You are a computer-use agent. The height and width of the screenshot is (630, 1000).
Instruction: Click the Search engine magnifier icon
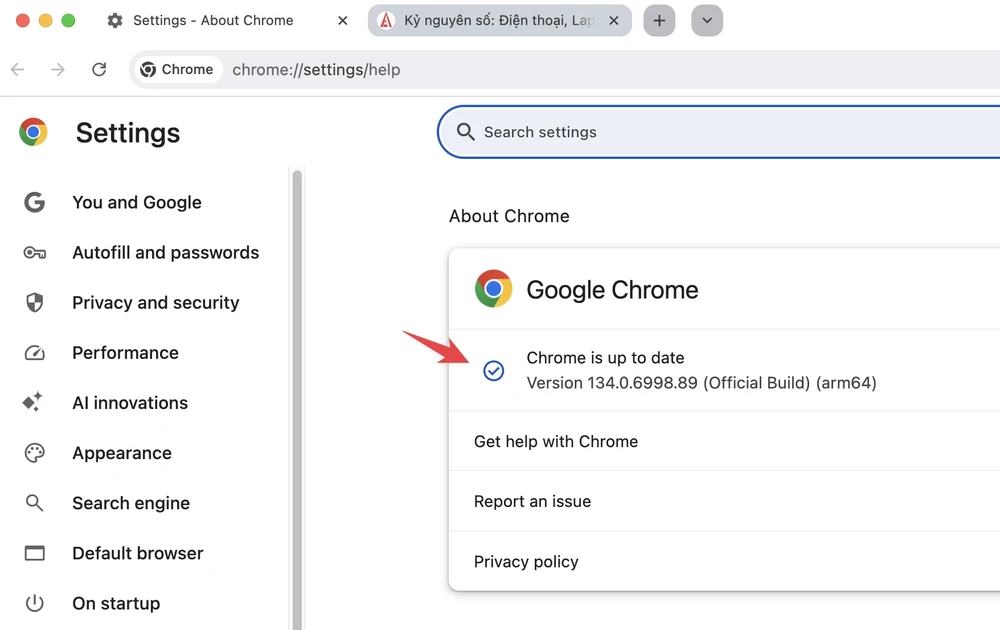(x=35, y=503)
